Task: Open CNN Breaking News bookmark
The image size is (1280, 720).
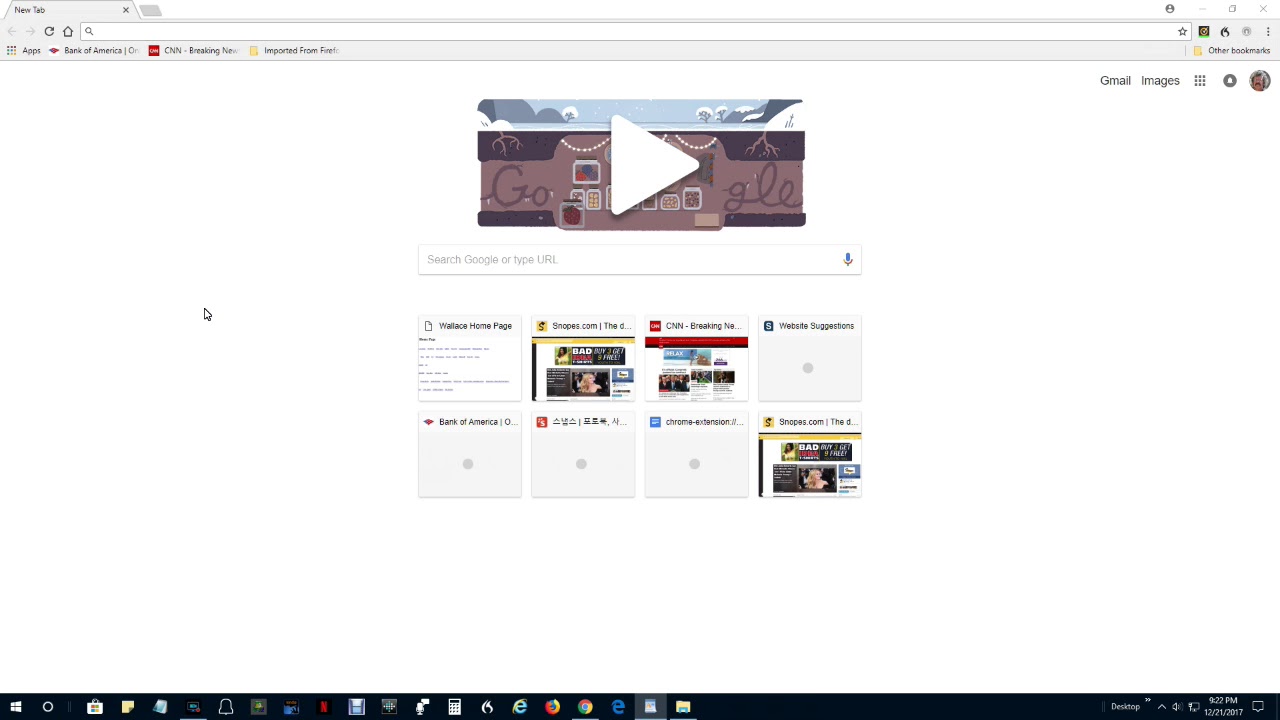Action: click(x=194, y=50)
